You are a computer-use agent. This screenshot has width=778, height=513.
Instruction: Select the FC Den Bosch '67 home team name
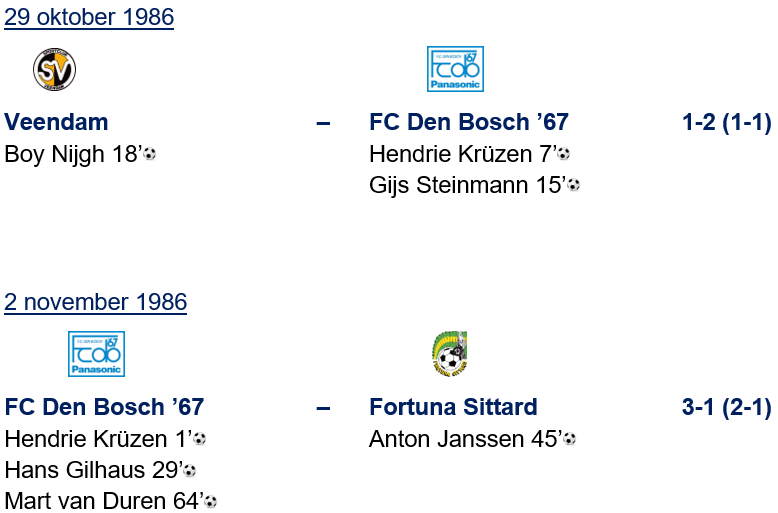click(x=104, y=407)
